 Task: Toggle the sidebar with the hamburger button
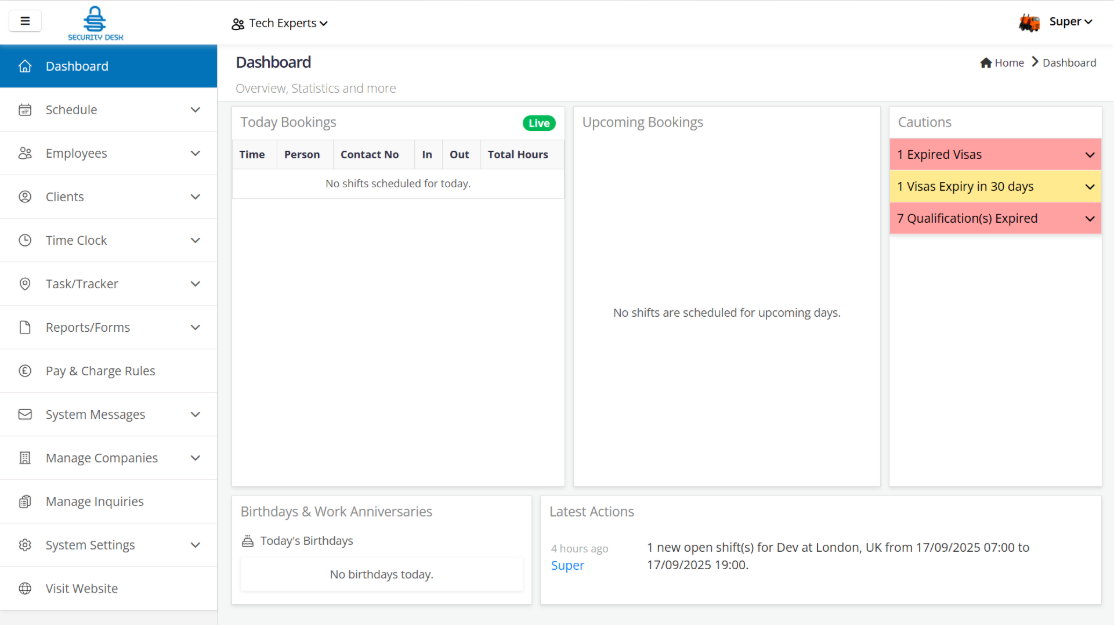pos(25,20)
